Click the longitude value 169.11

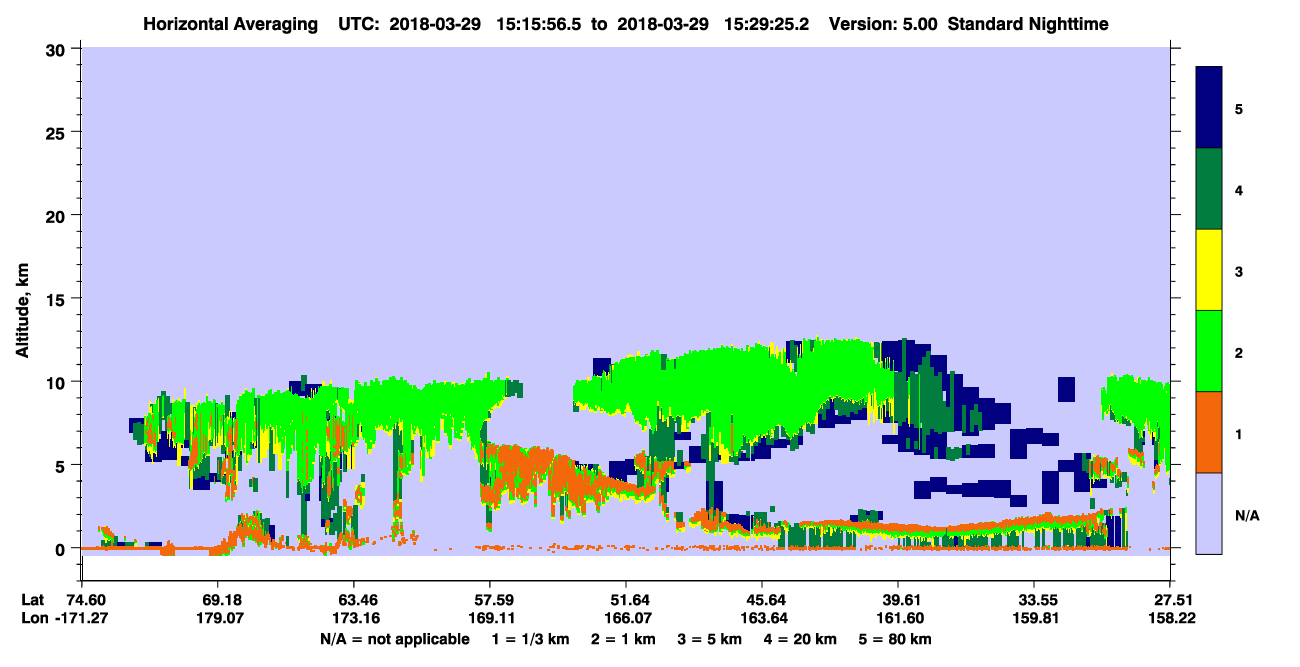pyautogui.click(x=489, y=618)
